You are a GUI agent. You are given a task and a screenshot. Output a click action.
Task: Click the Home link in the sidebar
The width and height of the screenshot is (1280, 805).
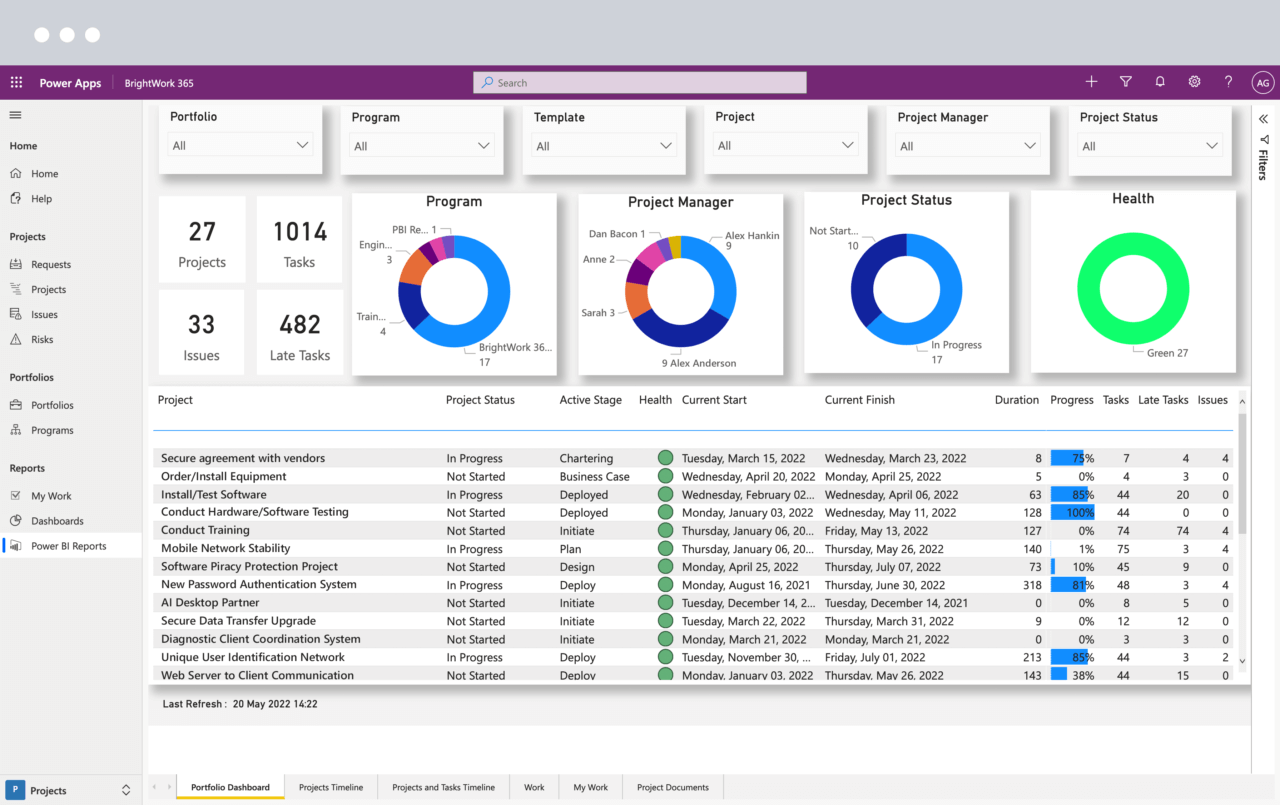click(45, 173)
